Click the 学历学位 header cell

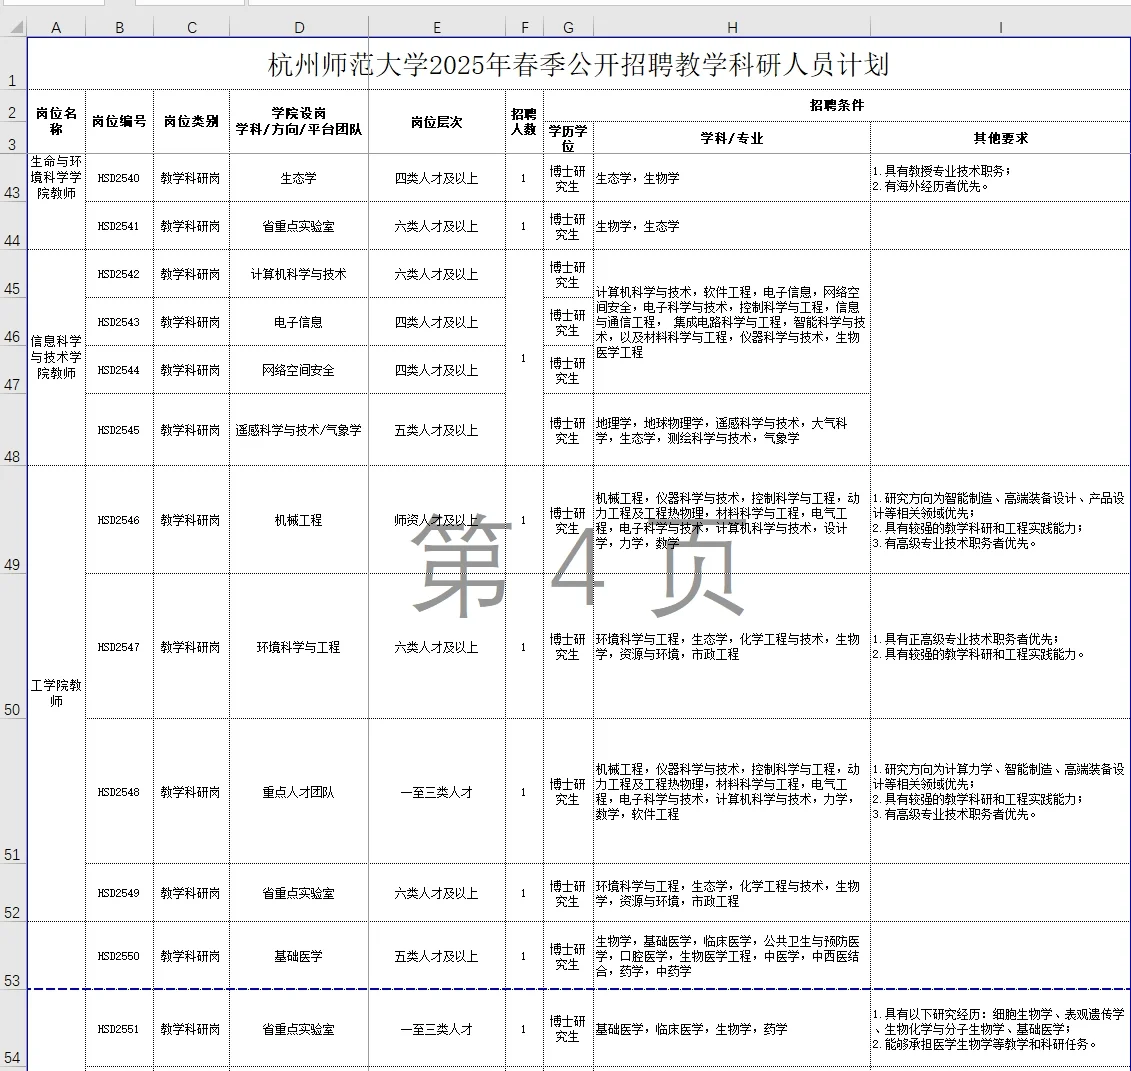[x=568, y=137]
